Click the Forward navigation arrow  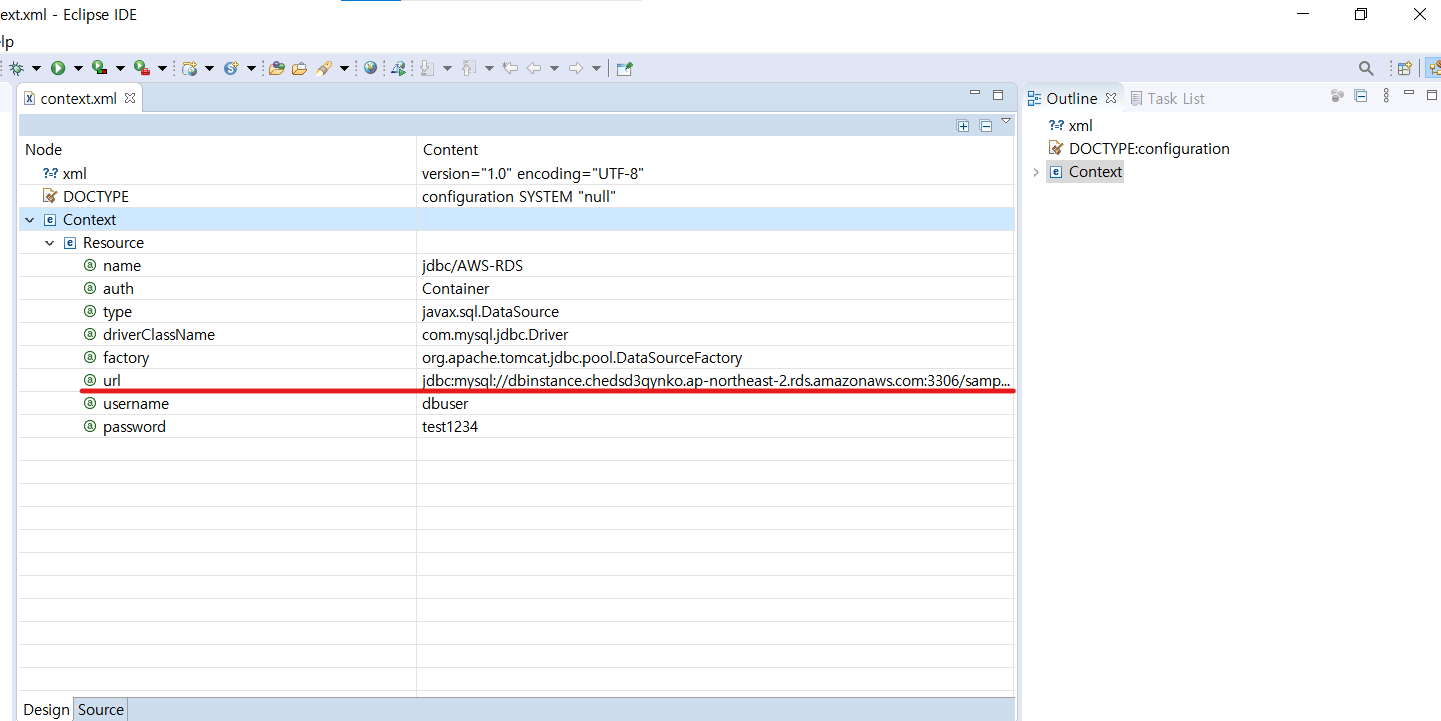576,68
